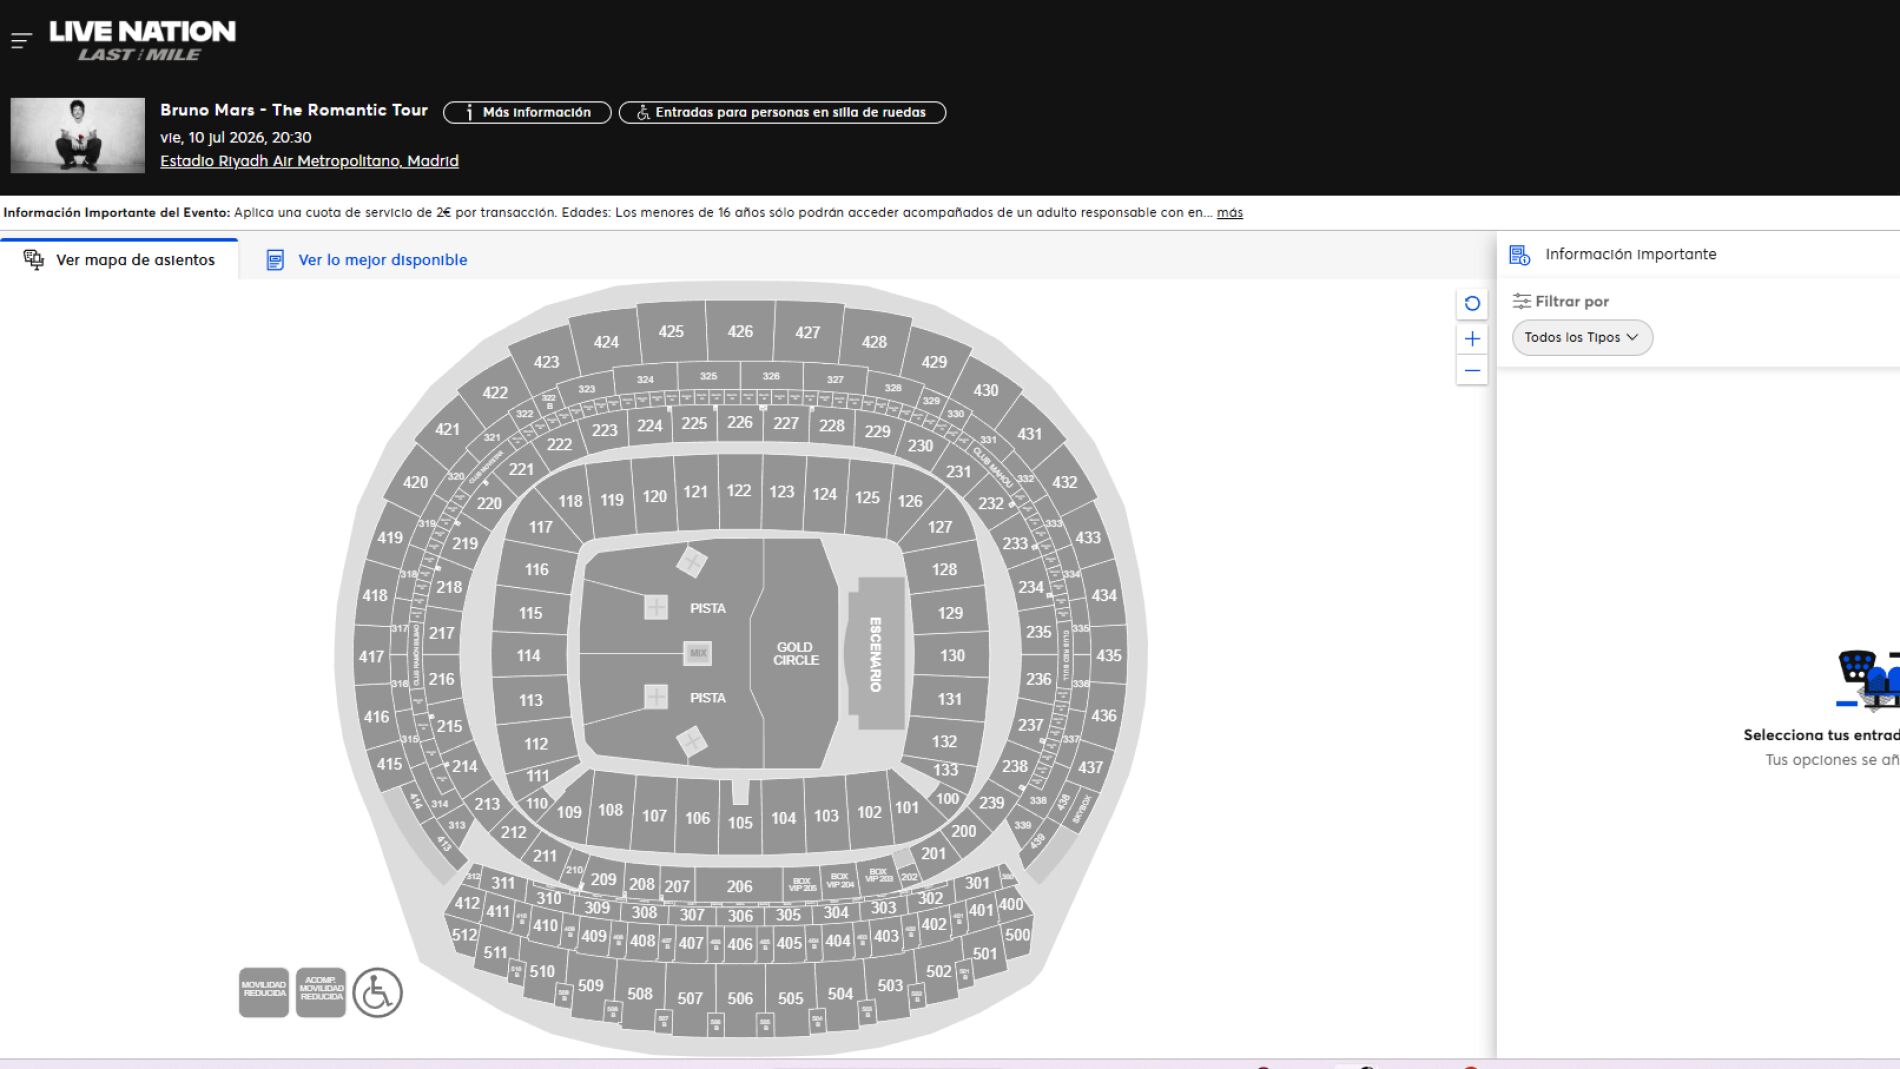The height and width of the screenshot is (1069, 1900).
Task: Select the Gold Circle section on the map
Action: 797,654
